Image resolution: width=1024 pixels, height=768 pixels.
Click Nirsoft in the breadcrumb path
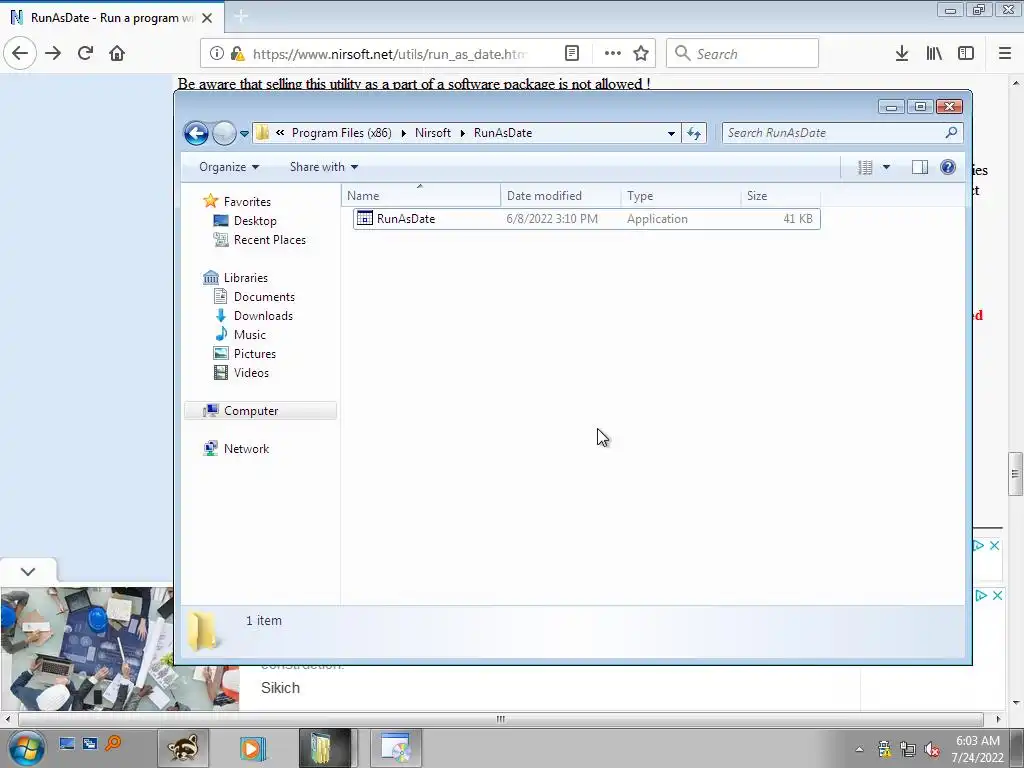tap(433, 133)
